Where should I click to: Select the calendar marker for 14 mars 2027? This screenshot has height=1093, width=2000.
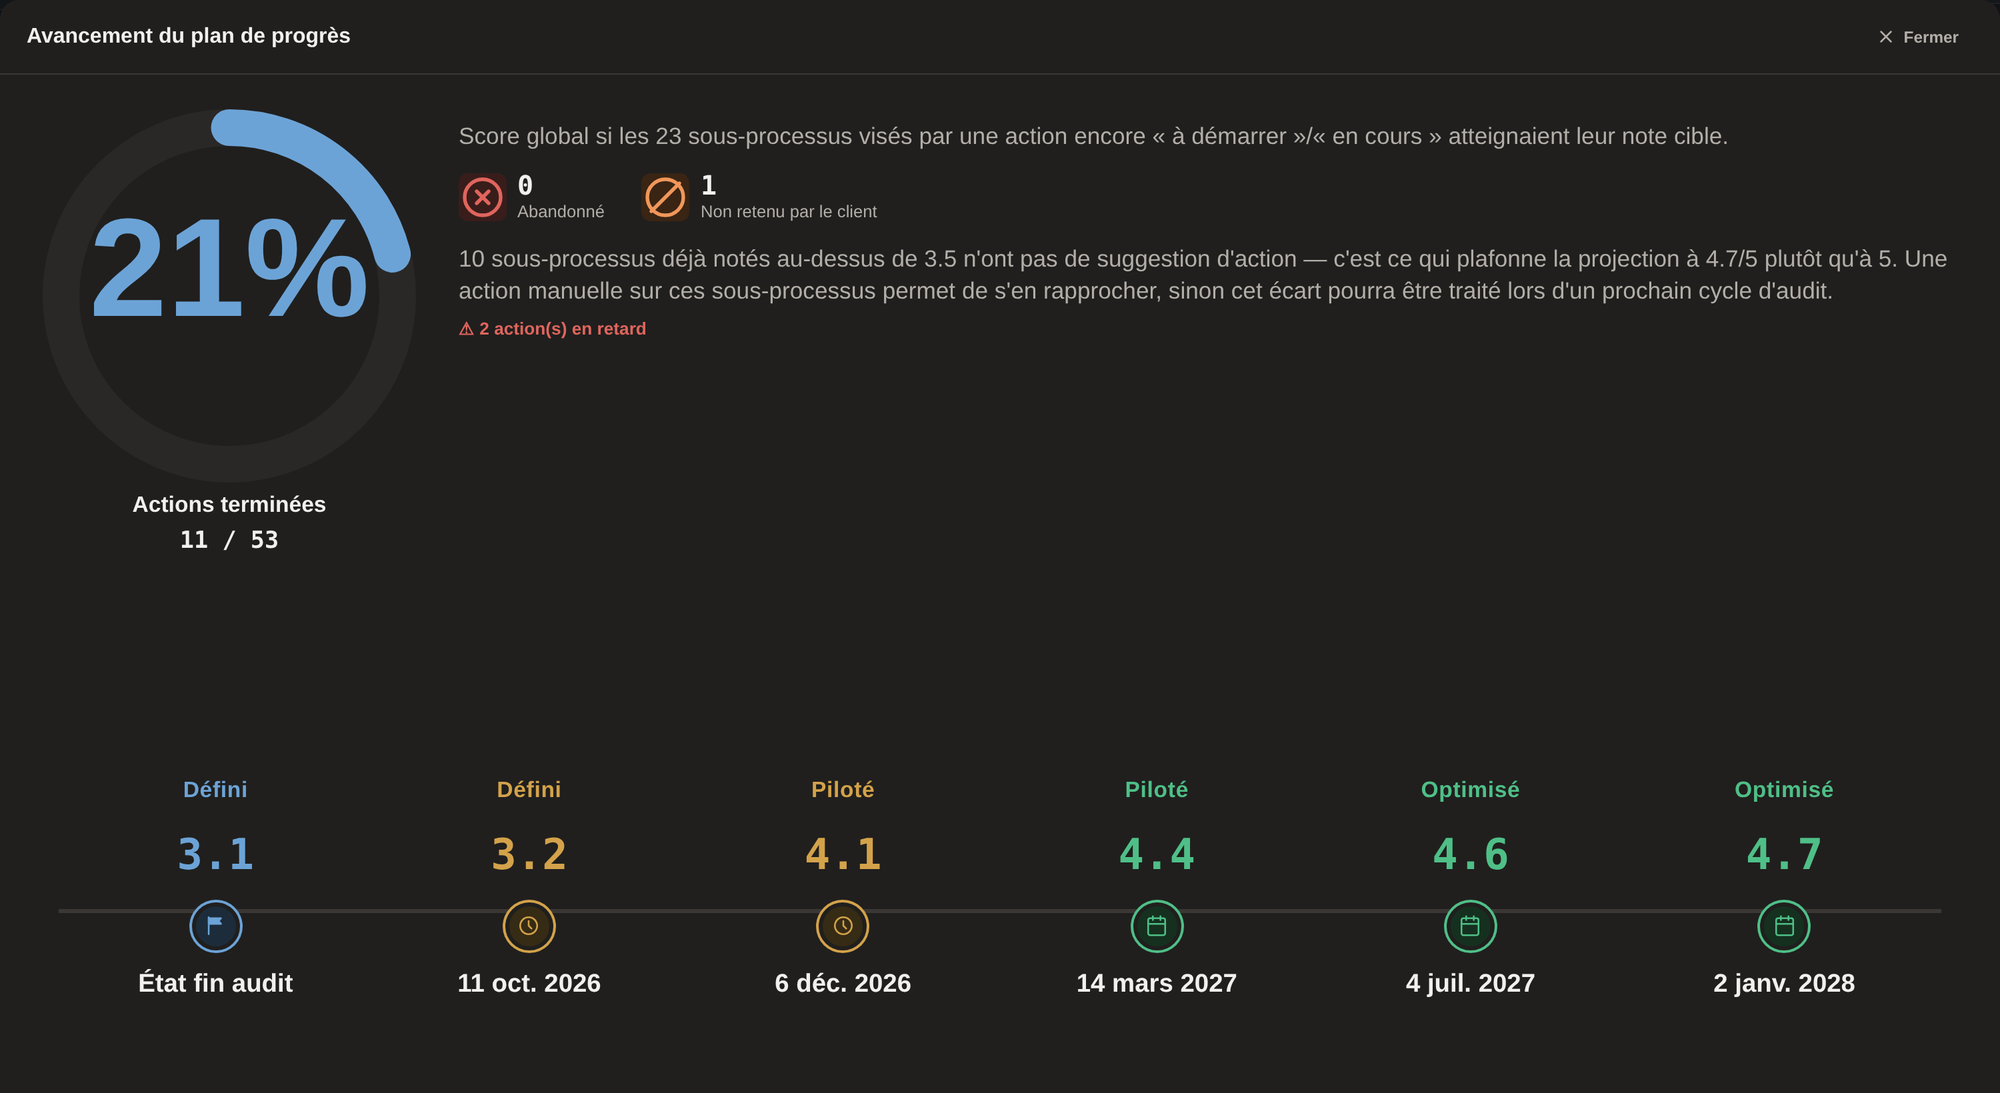pos(1157,926)
